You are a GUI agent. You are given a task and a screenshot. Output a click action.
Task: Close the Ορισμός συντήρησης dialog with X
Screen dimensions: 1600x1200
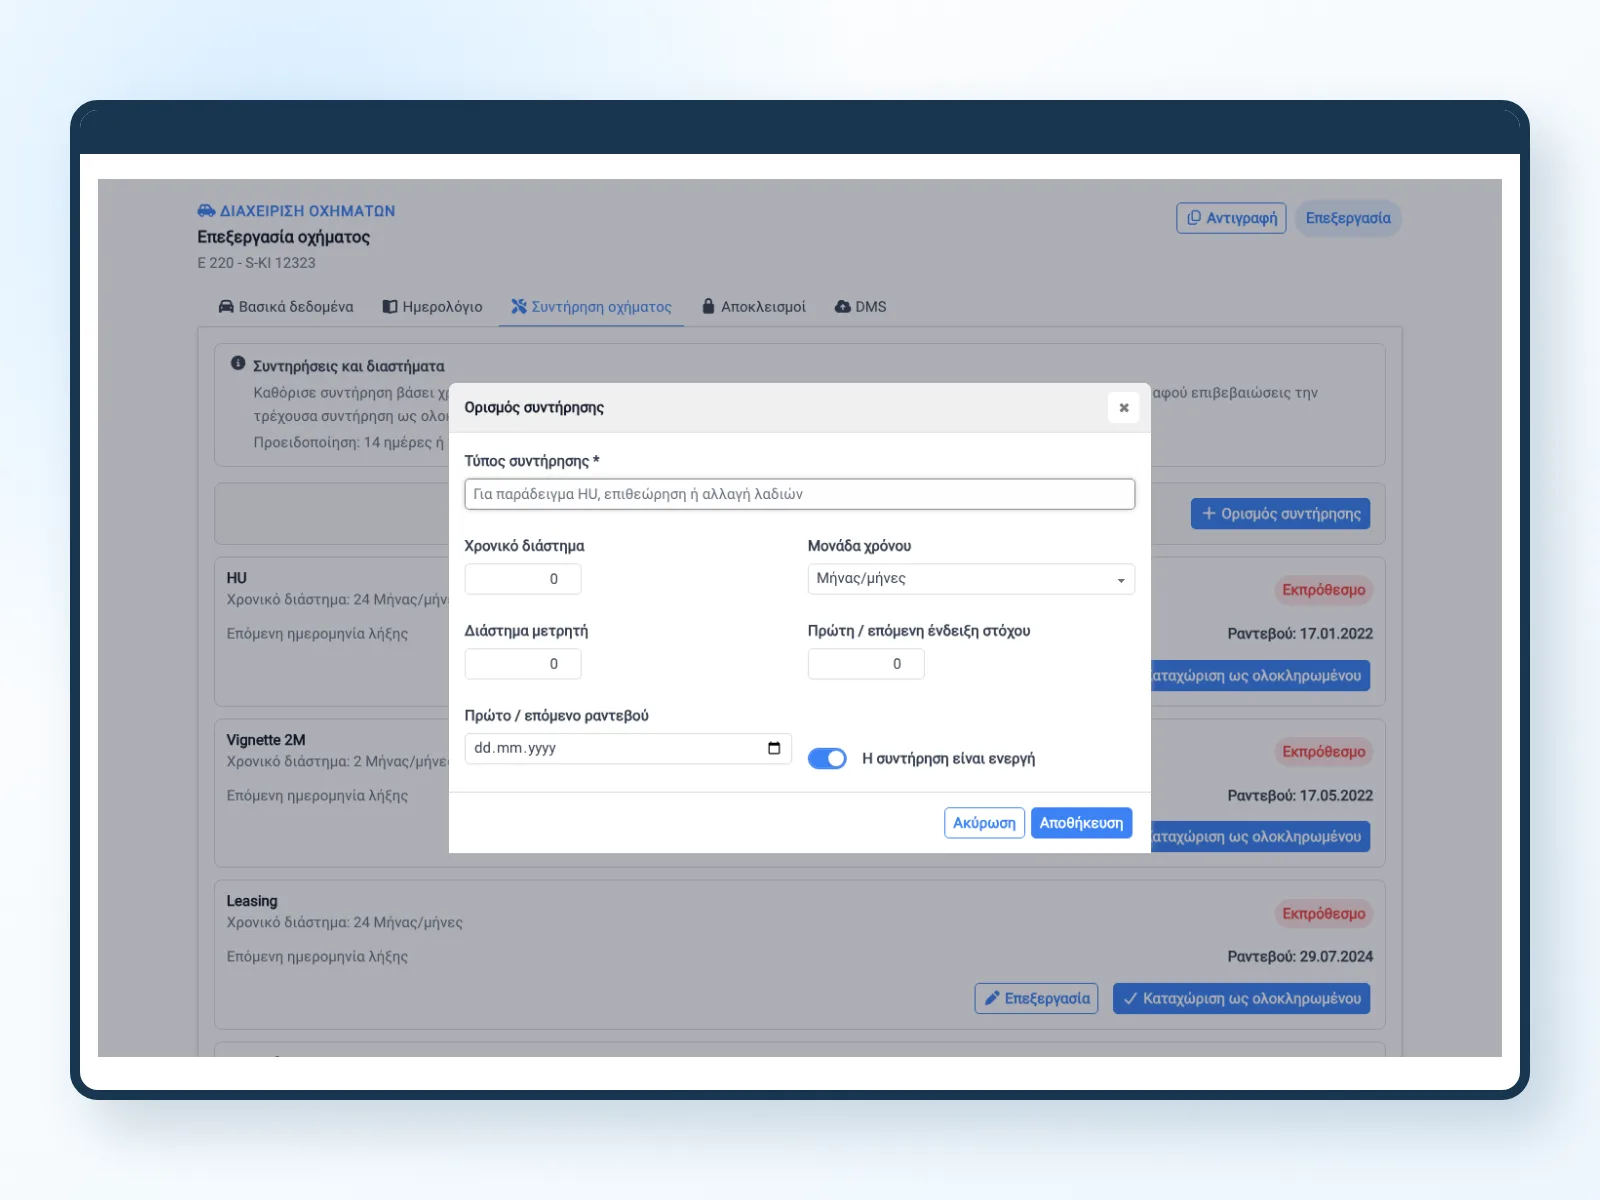point(1123,407)
